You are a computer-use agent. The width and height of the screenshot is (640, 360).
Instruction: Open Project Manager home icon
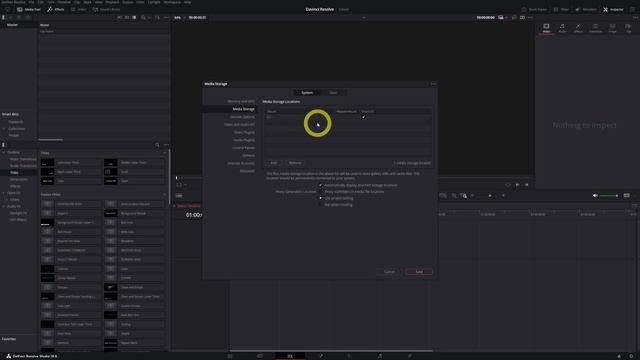coord(619,356)
